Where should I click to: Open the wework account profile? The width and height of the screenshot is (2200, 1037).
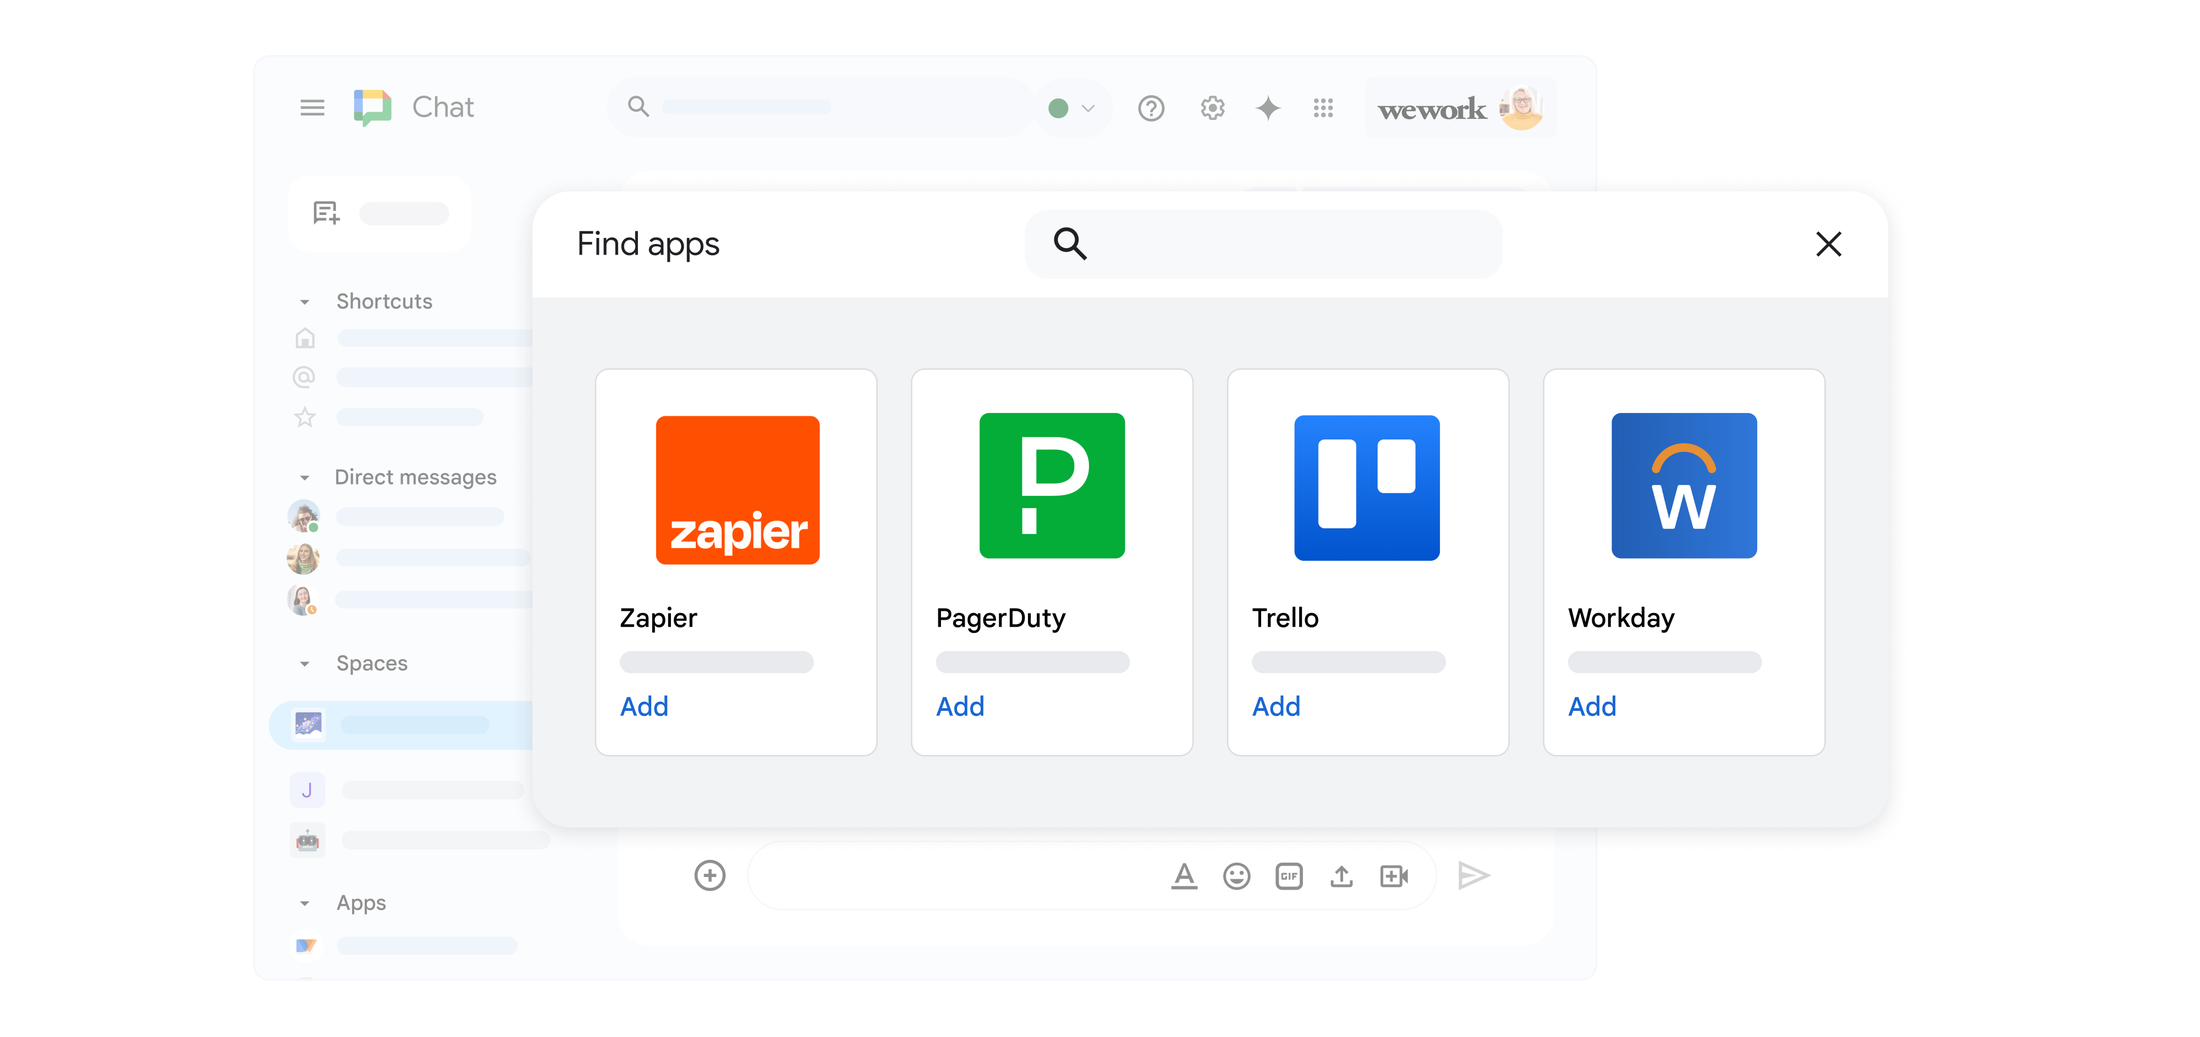point(1459,107)
